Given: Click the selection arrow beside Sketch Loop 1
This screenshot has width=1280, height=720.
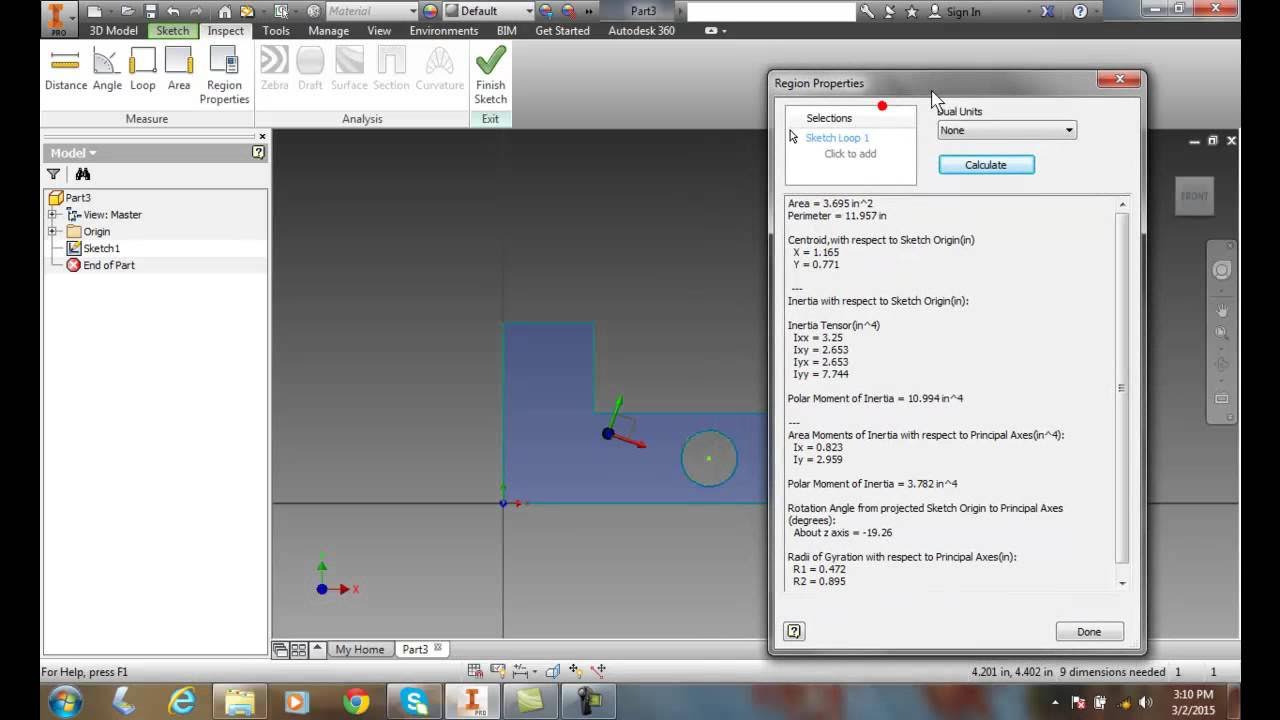Looking at the screenshot, I should (794, 137).
